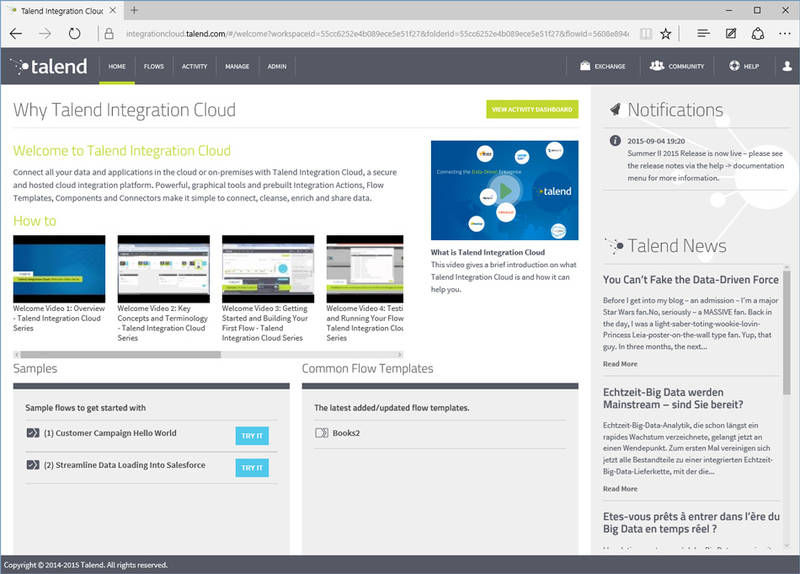Open Welcome Video 3 Getting Started thumbnail
800x574 pixels.
[x=268, y=269]
